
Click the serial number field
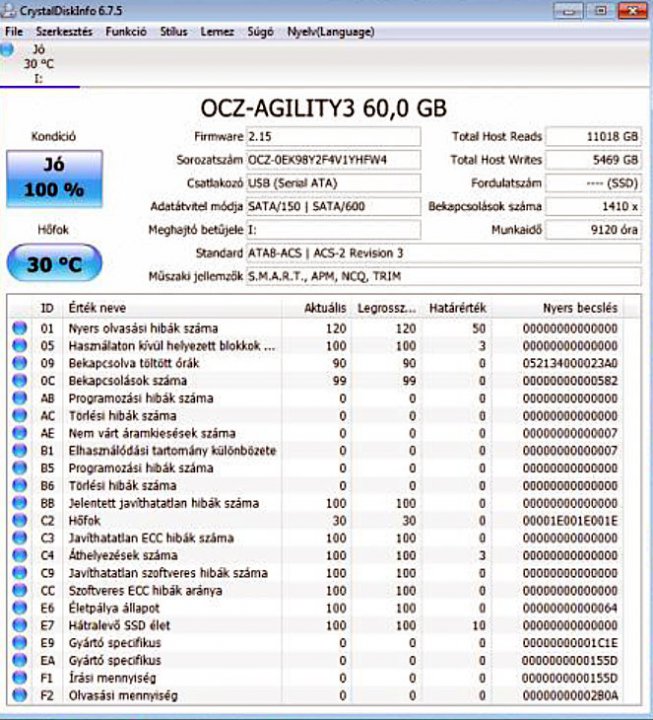coord(333,160)
